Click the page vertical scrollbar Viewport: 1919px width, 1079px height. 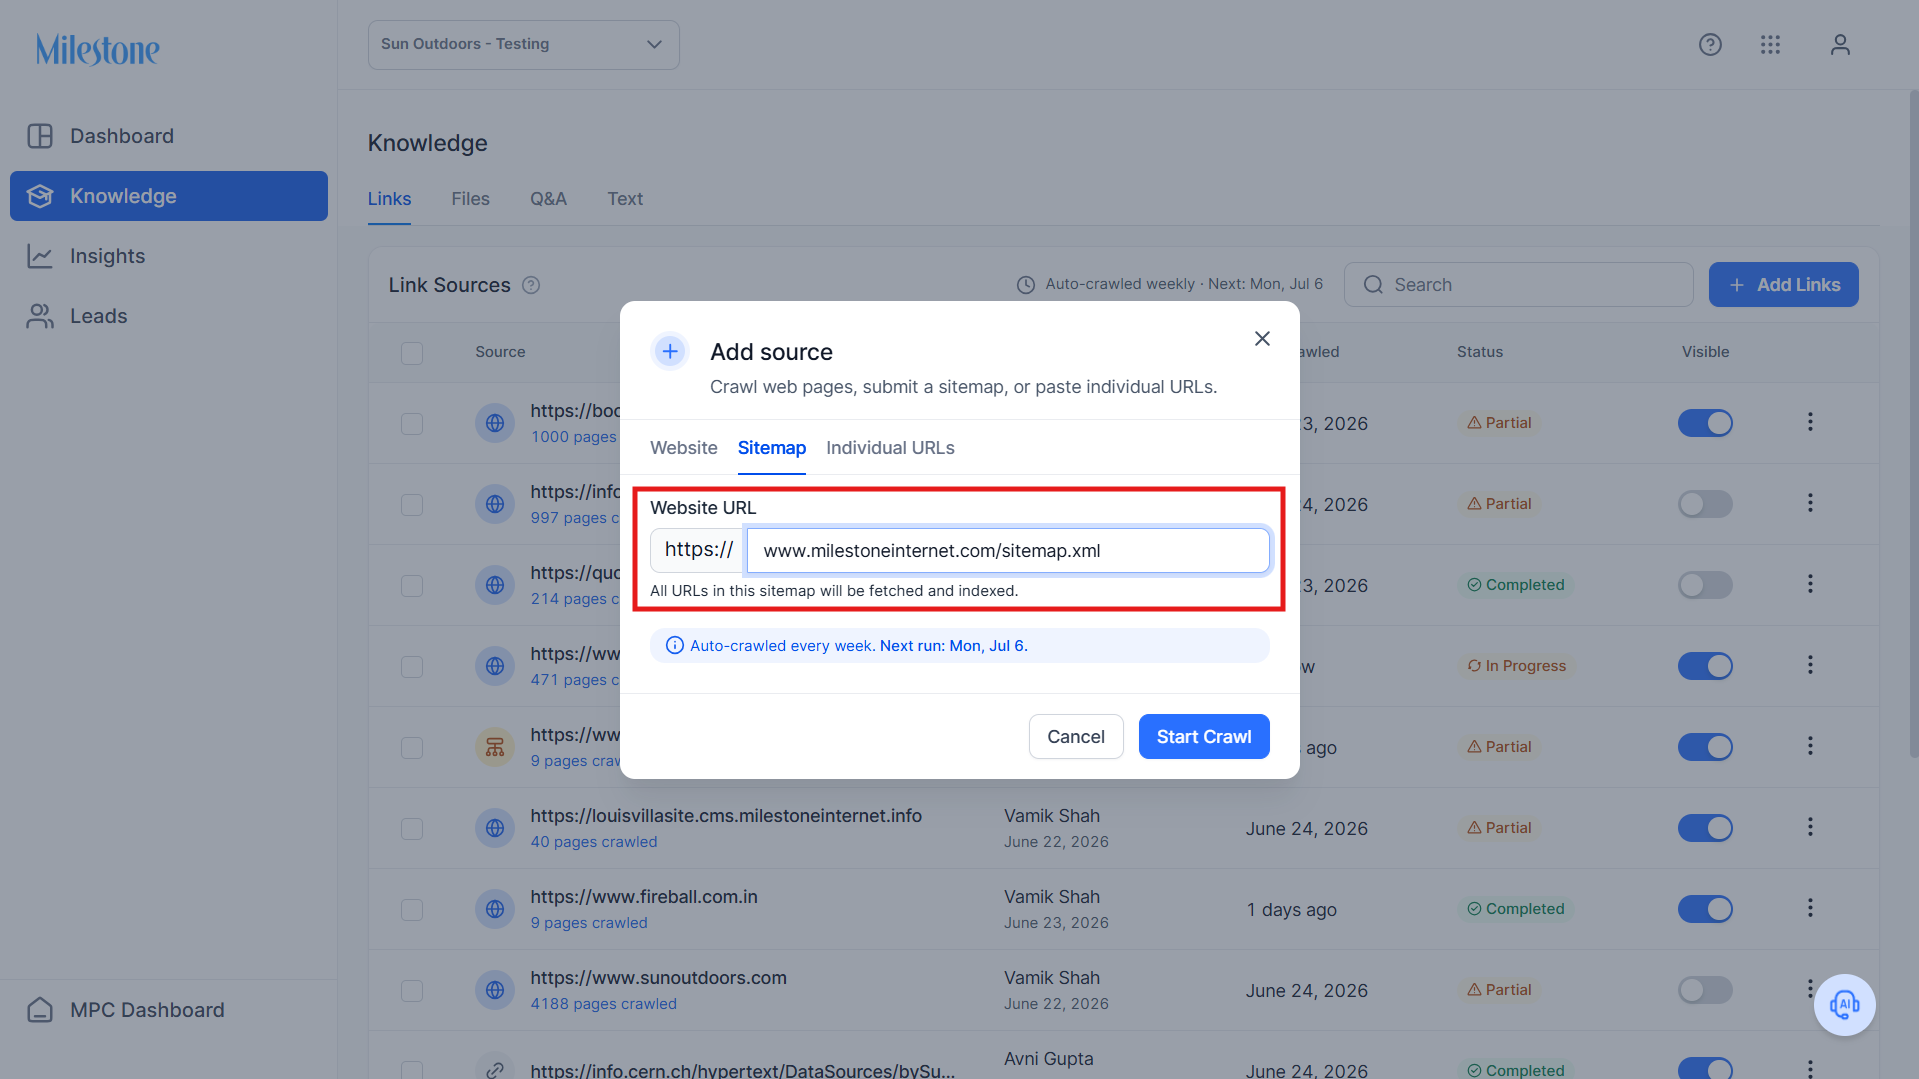click(1913, 424)
